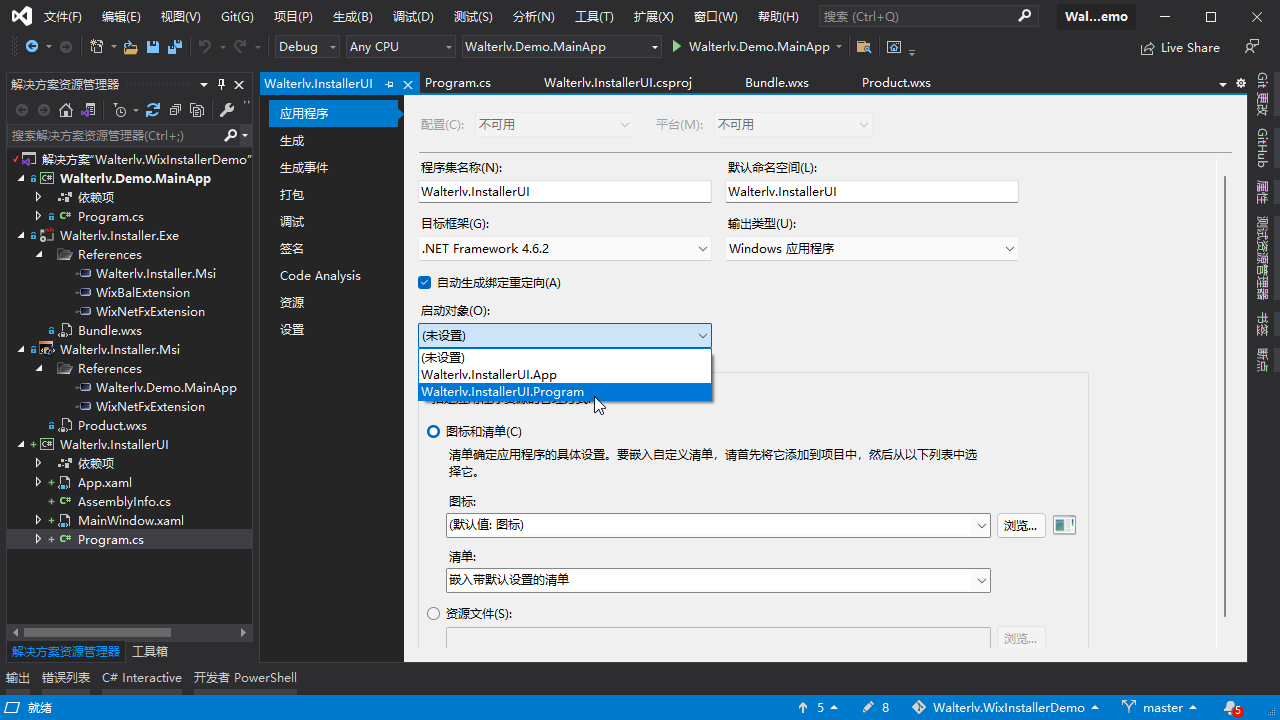Select the 资源文件 radio button
This screenshot has width=1280, height=720.
[x=433, y=614]
